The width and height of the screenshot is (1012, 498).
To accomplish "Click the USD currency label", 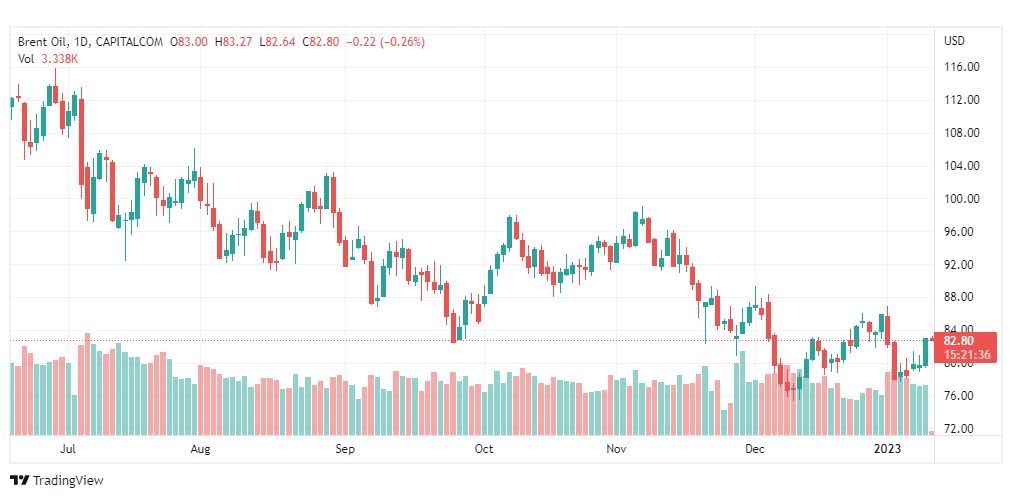I will 954,41.
